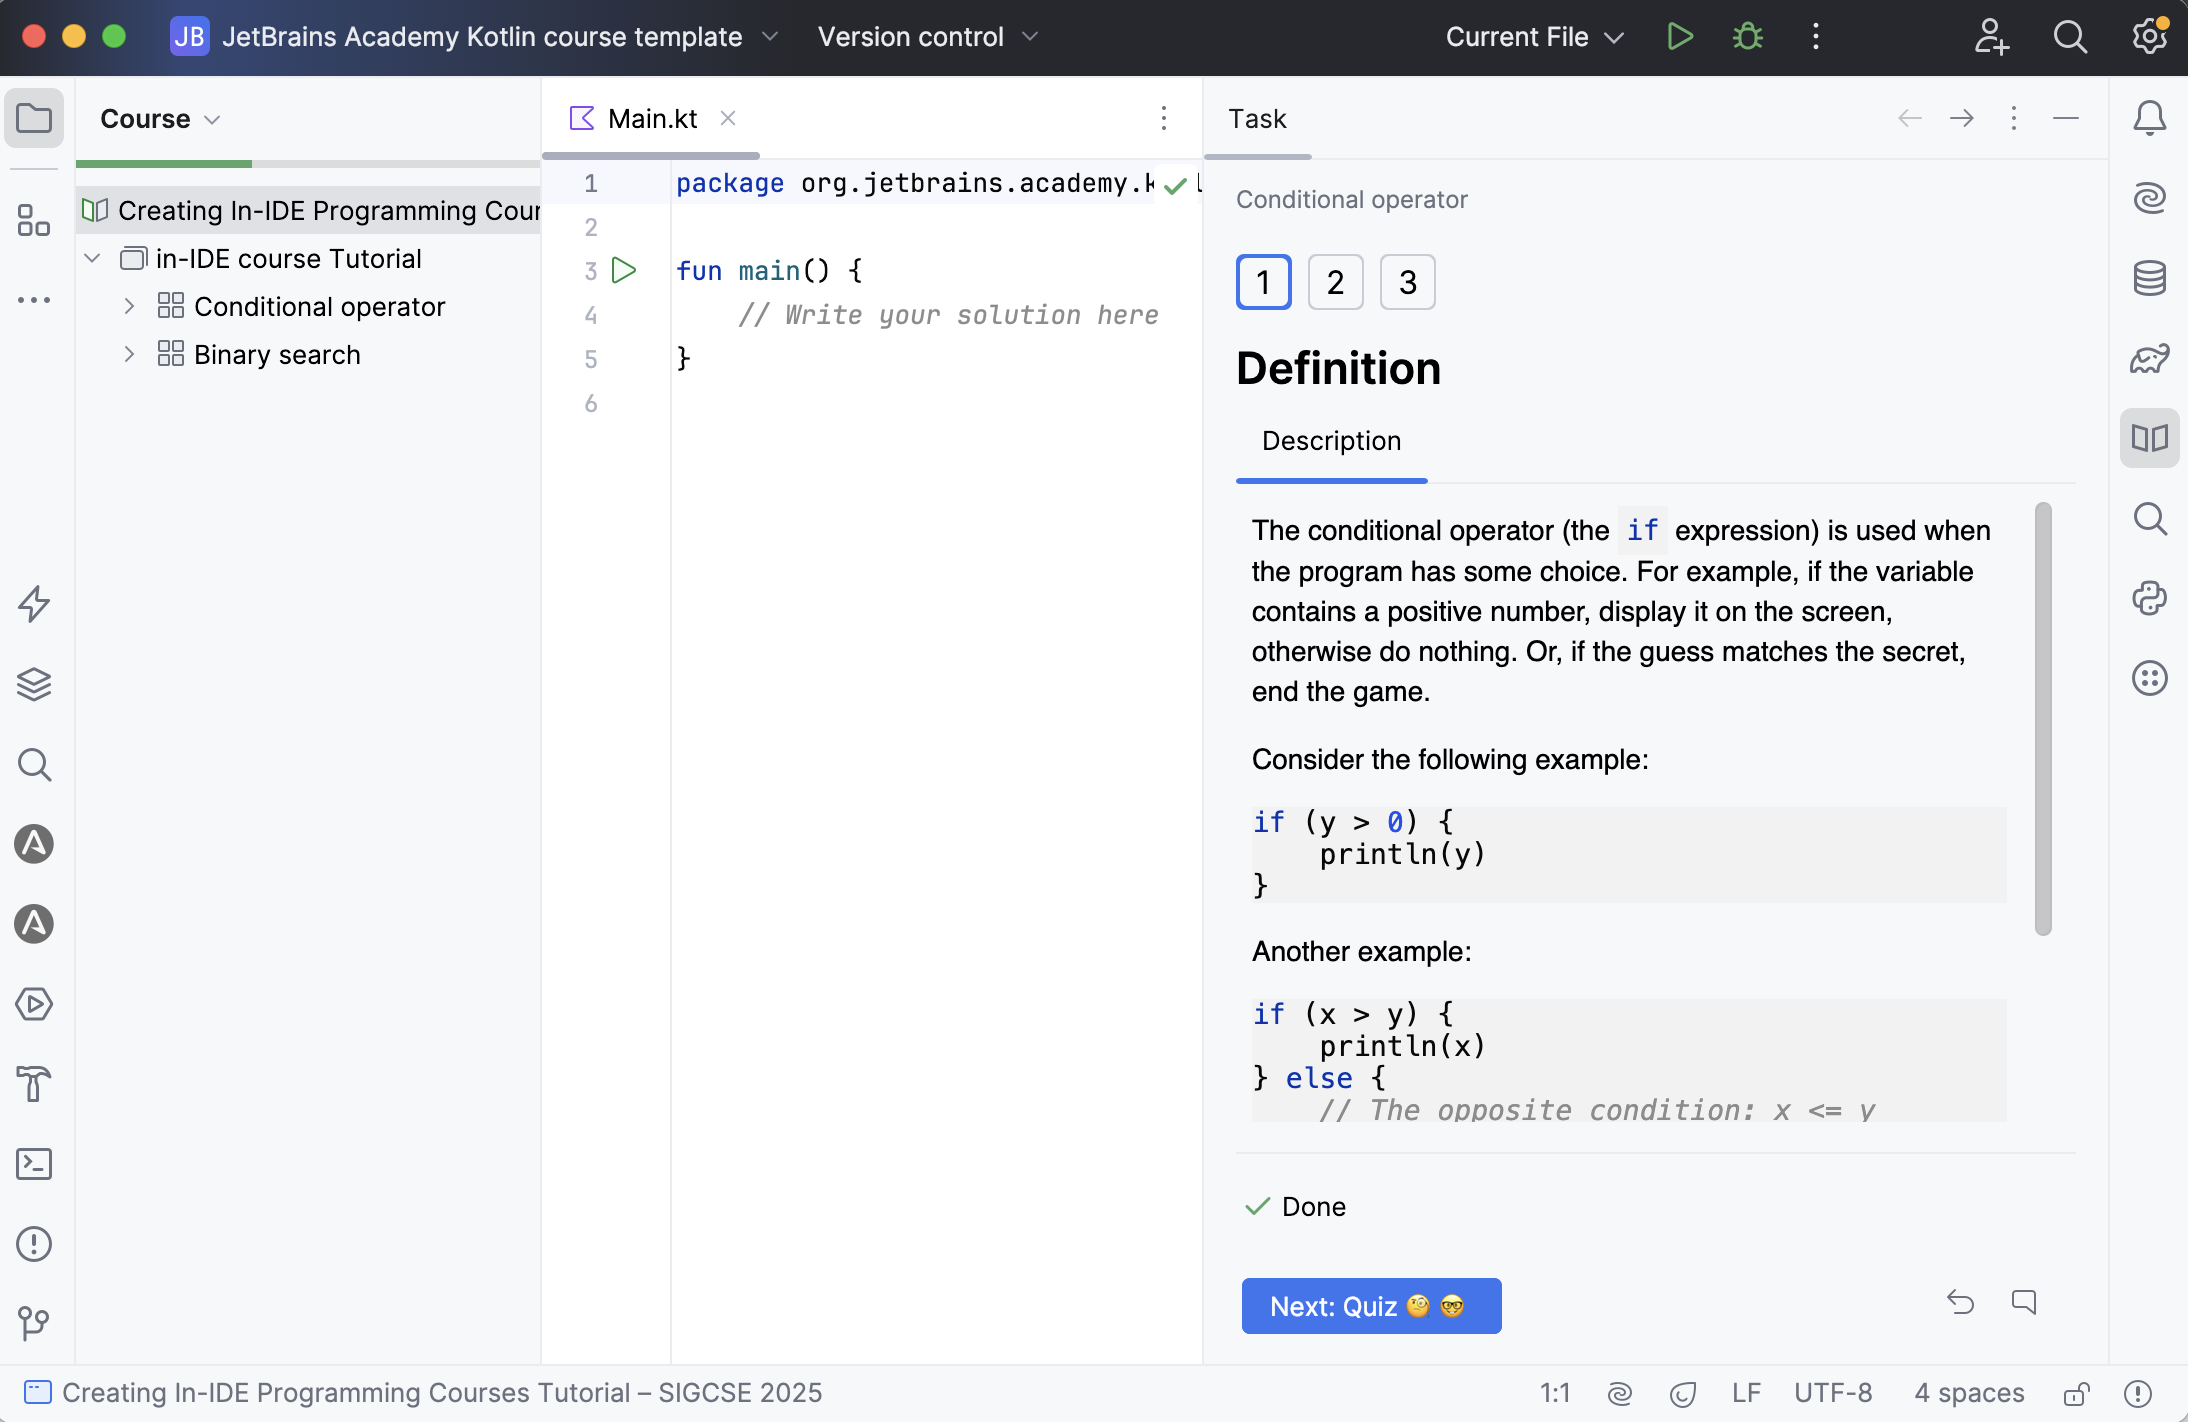Go to task step 3

coord(1408,282)
